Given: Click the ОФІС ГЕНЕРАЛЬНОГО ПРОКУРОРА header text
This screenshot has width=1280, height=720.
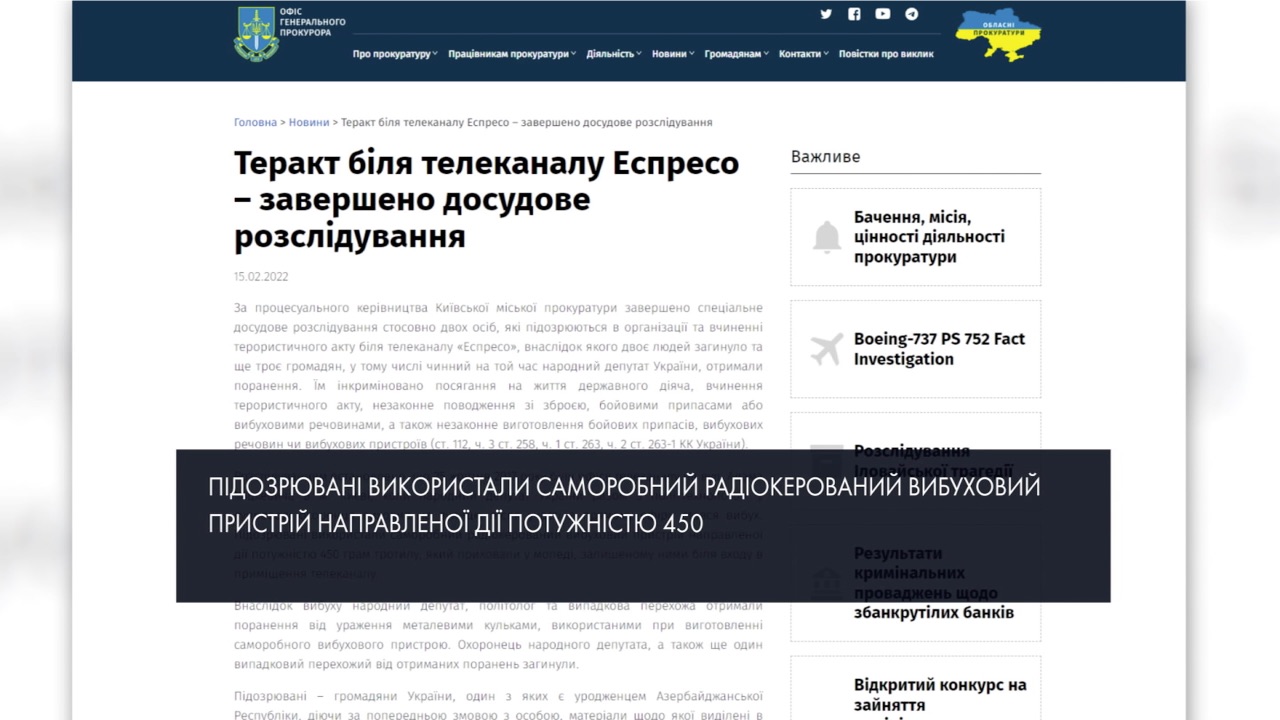Looking at the screenshot, I should pos(314,23).
